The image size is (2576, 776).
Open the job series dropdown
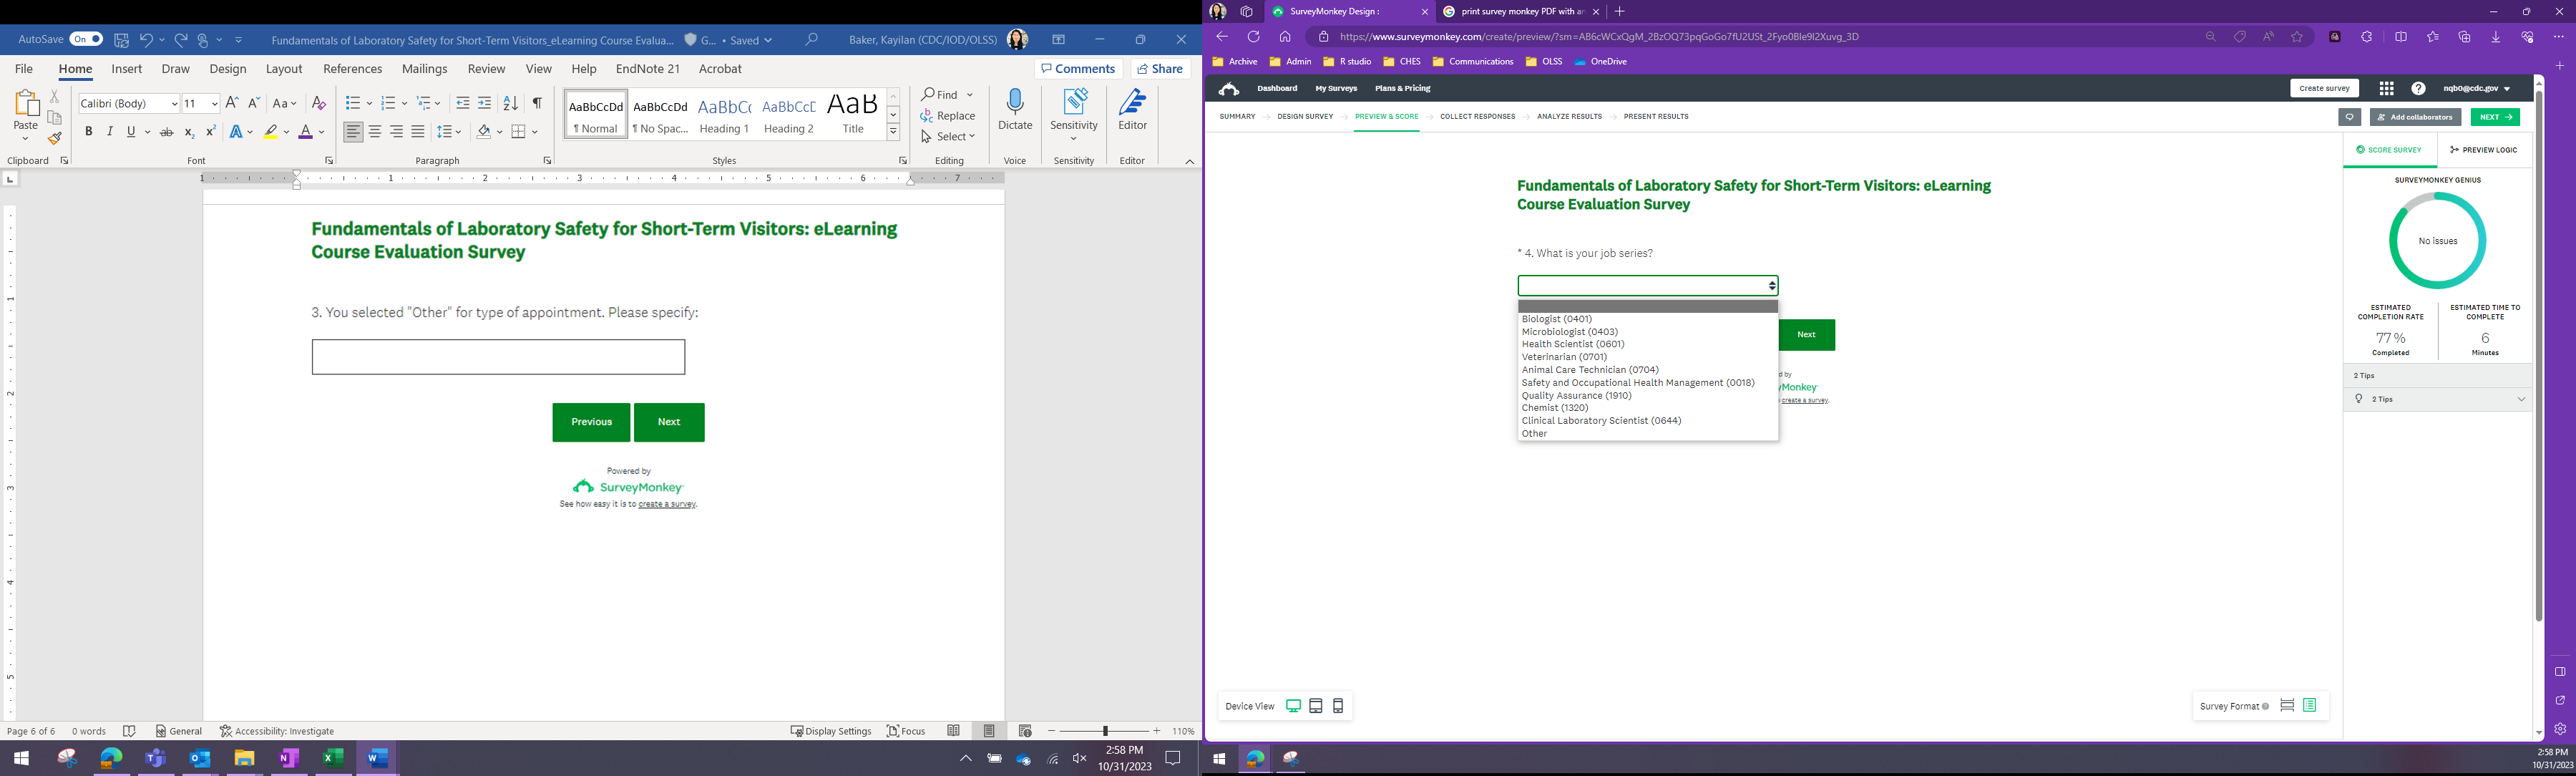tap(1647, 286)
